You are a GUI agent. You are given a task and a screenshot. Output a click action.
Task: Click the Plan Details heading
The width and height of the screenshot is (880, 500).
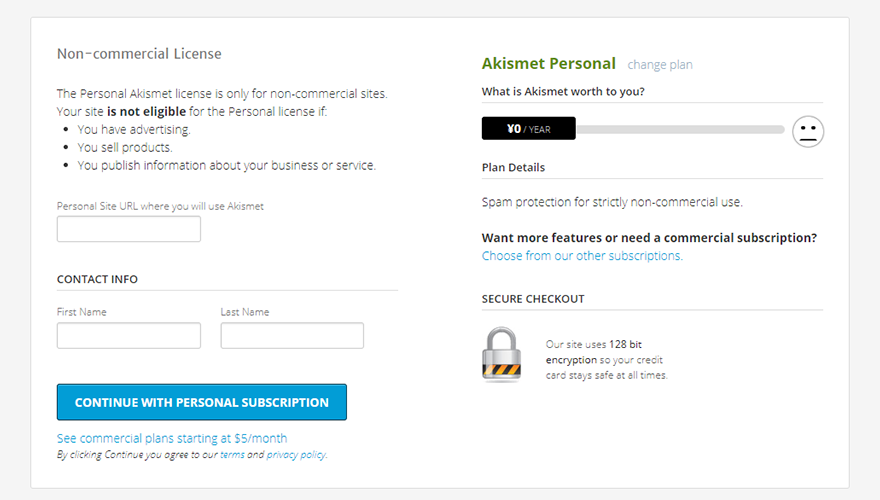coord(513,167)
